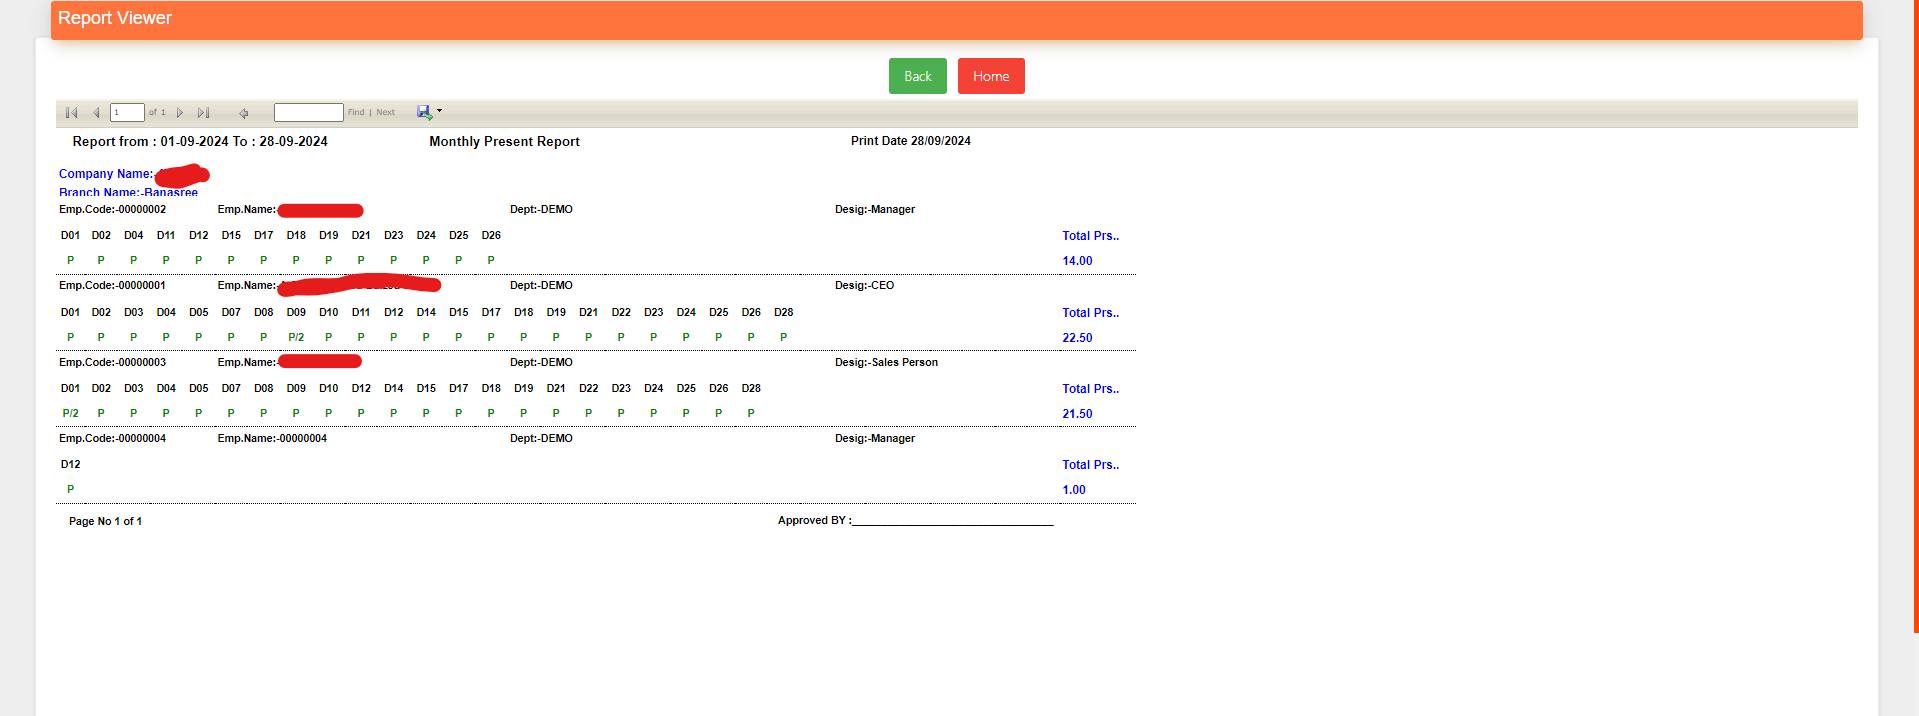Click the current page number field
This screenshot has width=1919, height=716.
127,113
